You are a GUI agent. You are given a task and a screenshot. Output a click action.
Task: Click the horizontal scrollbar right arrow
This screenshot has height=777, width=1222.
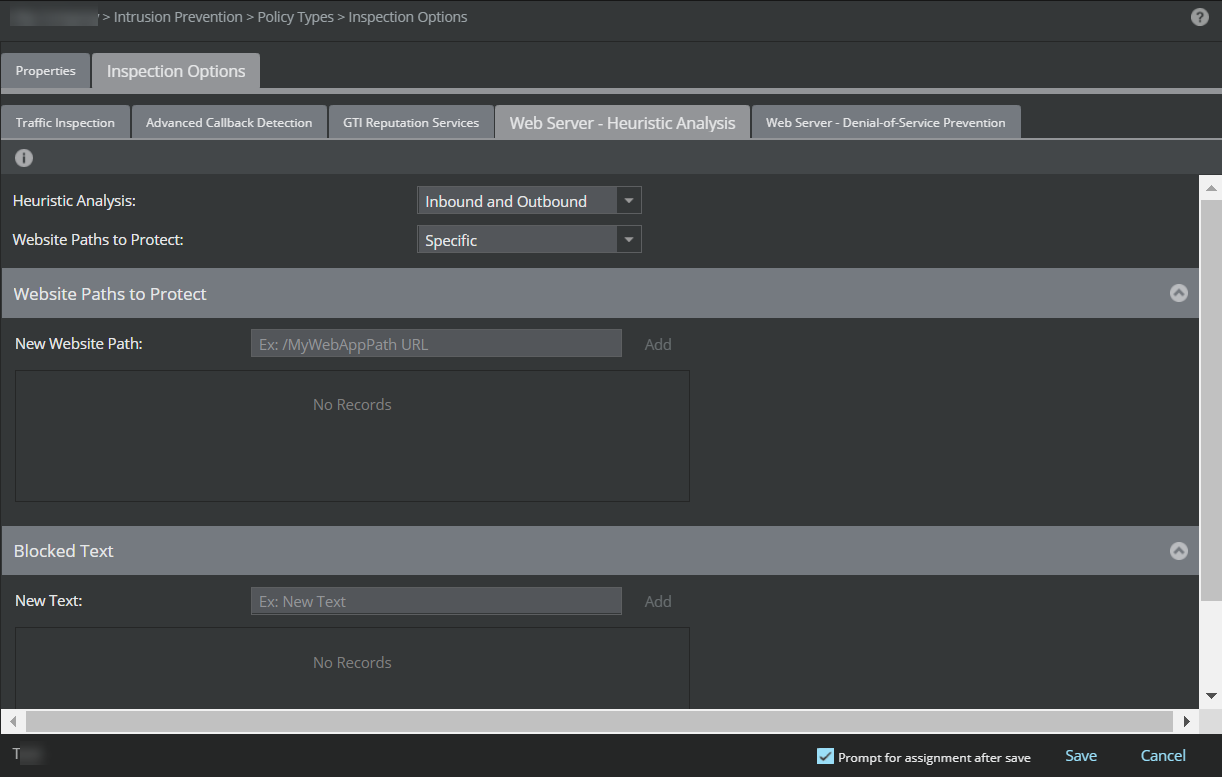pyautogui.click(x=1187, y=721)
